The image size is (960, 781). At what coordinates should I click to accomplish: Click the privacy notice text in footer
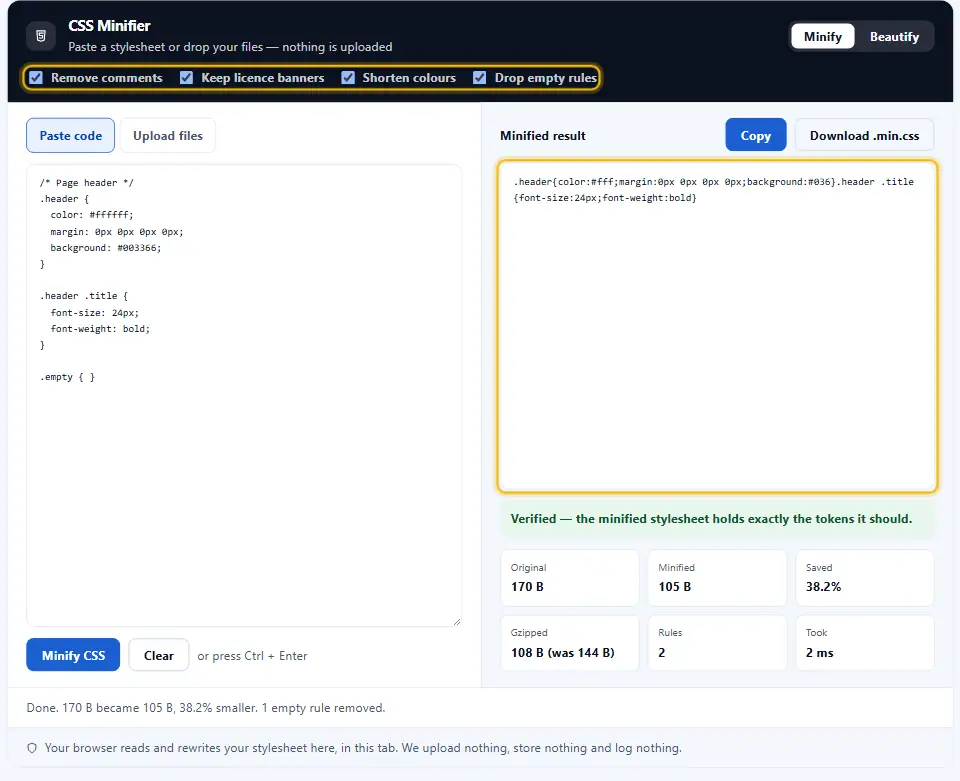coord(363,748)
